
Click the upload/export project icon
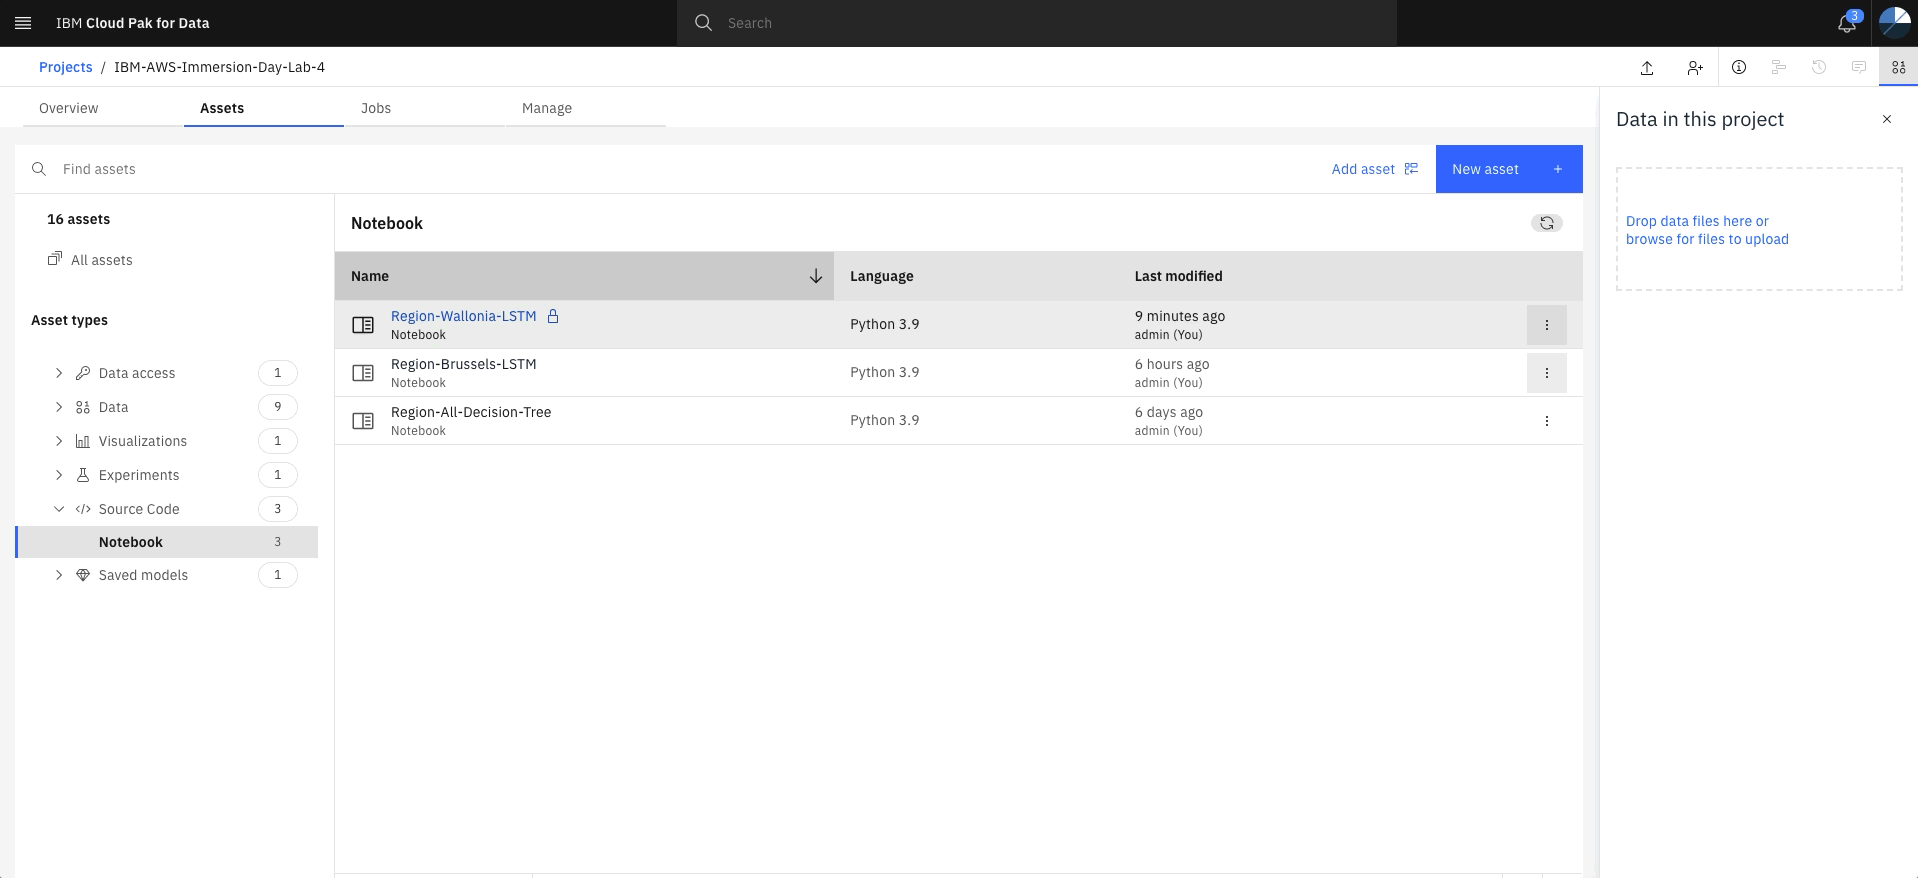click(1647, 67)
